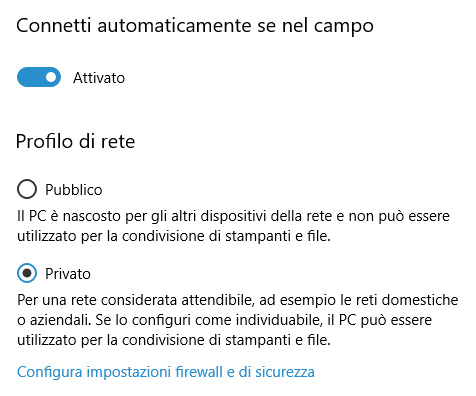Image resolution: width=476 pixels, height=396 pixels.
Task: Click the line starting Per una rete considerata
Action: [238, 300]
